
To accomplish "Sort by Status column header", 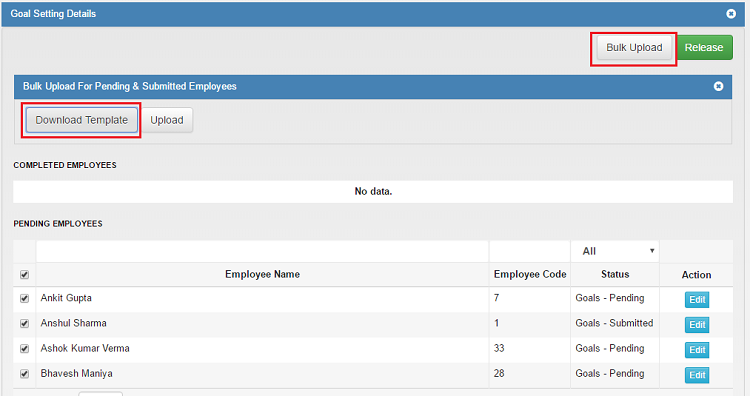I will 615,275.
